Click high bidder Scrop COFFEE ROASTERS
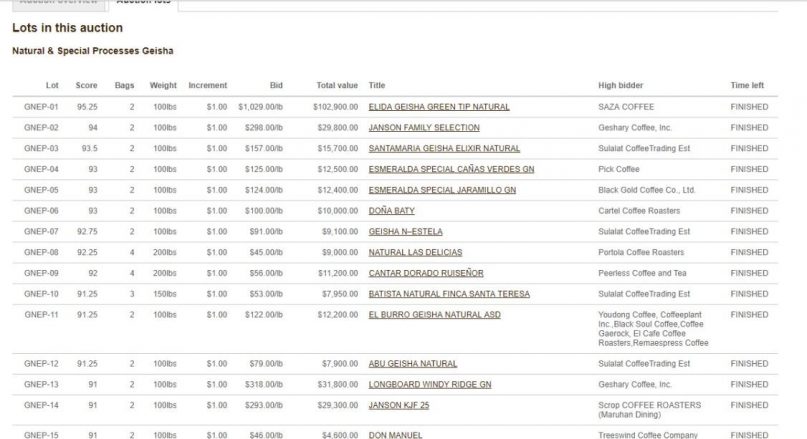Screen dimensions: 807x439 650,410
